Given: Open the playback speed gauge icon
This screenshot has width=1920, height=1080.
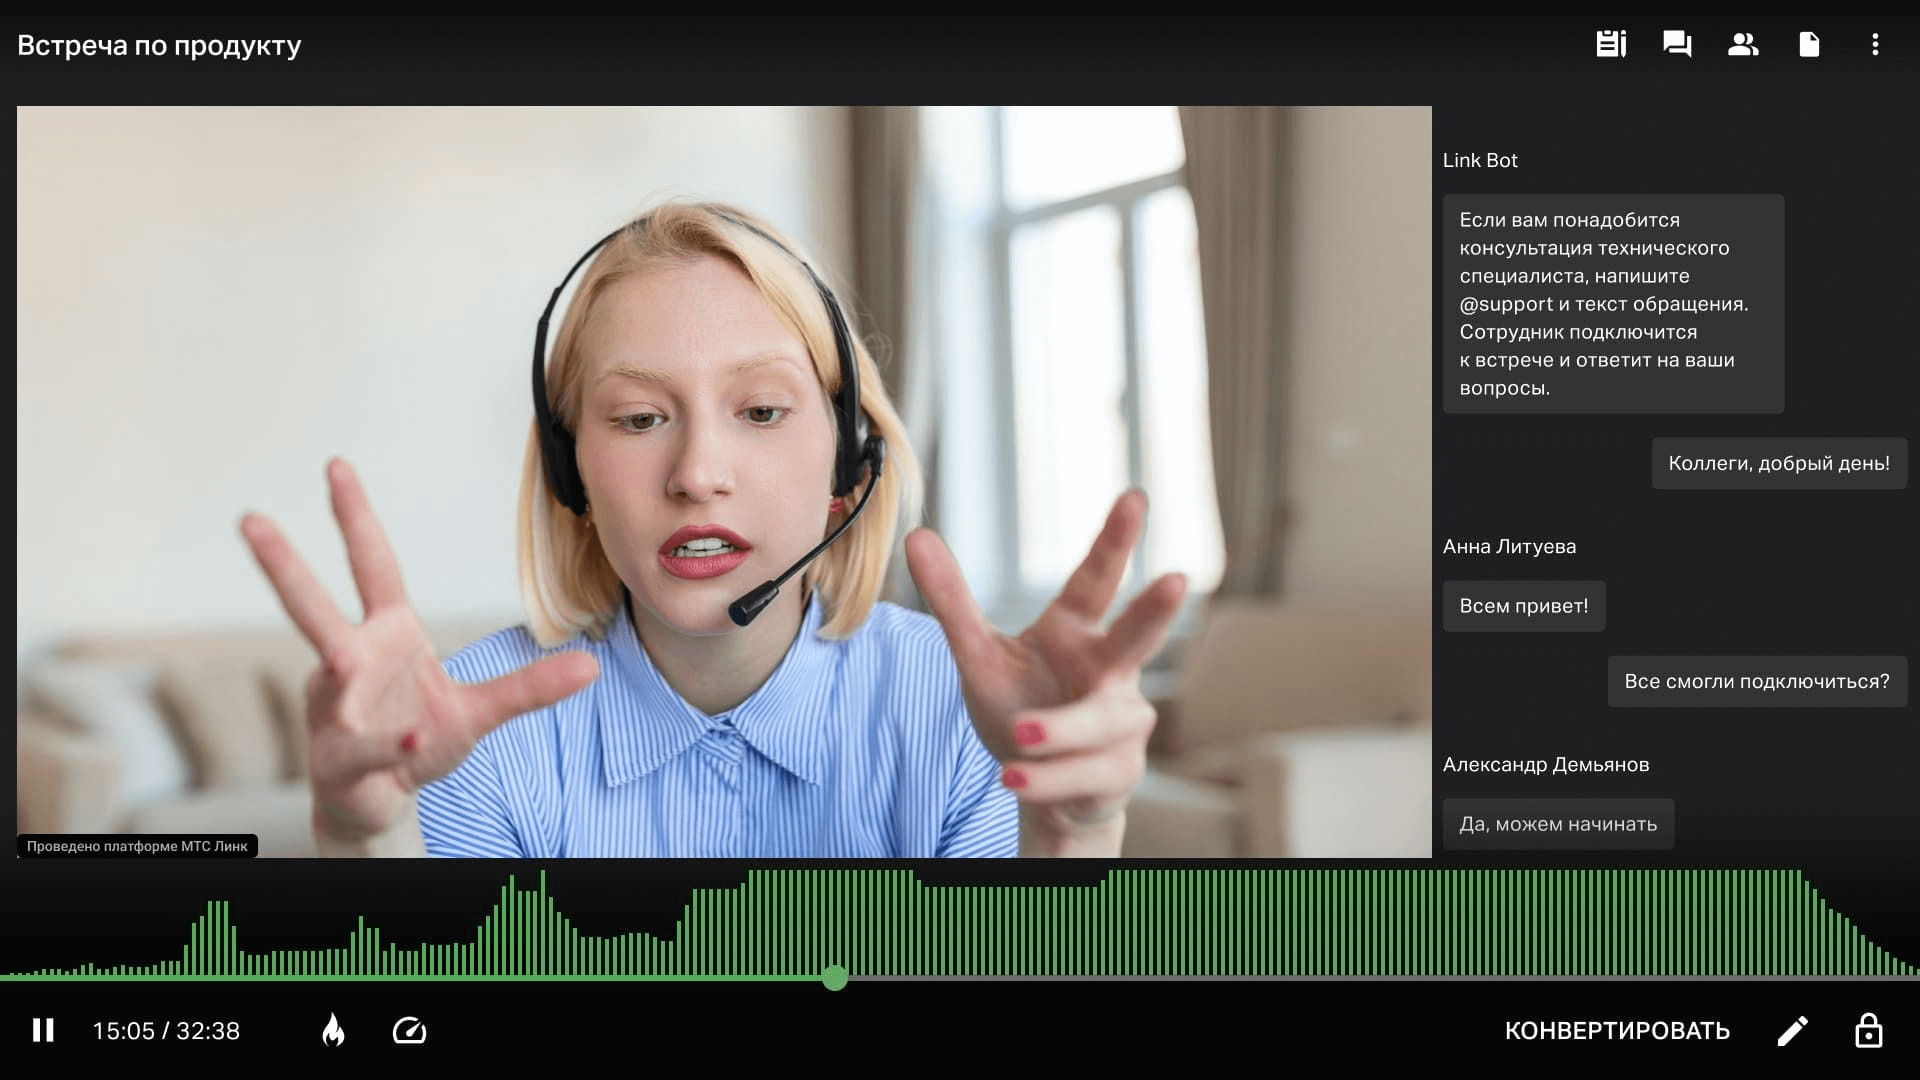Looking at the screenshot, I should (x=409, y=1030).
